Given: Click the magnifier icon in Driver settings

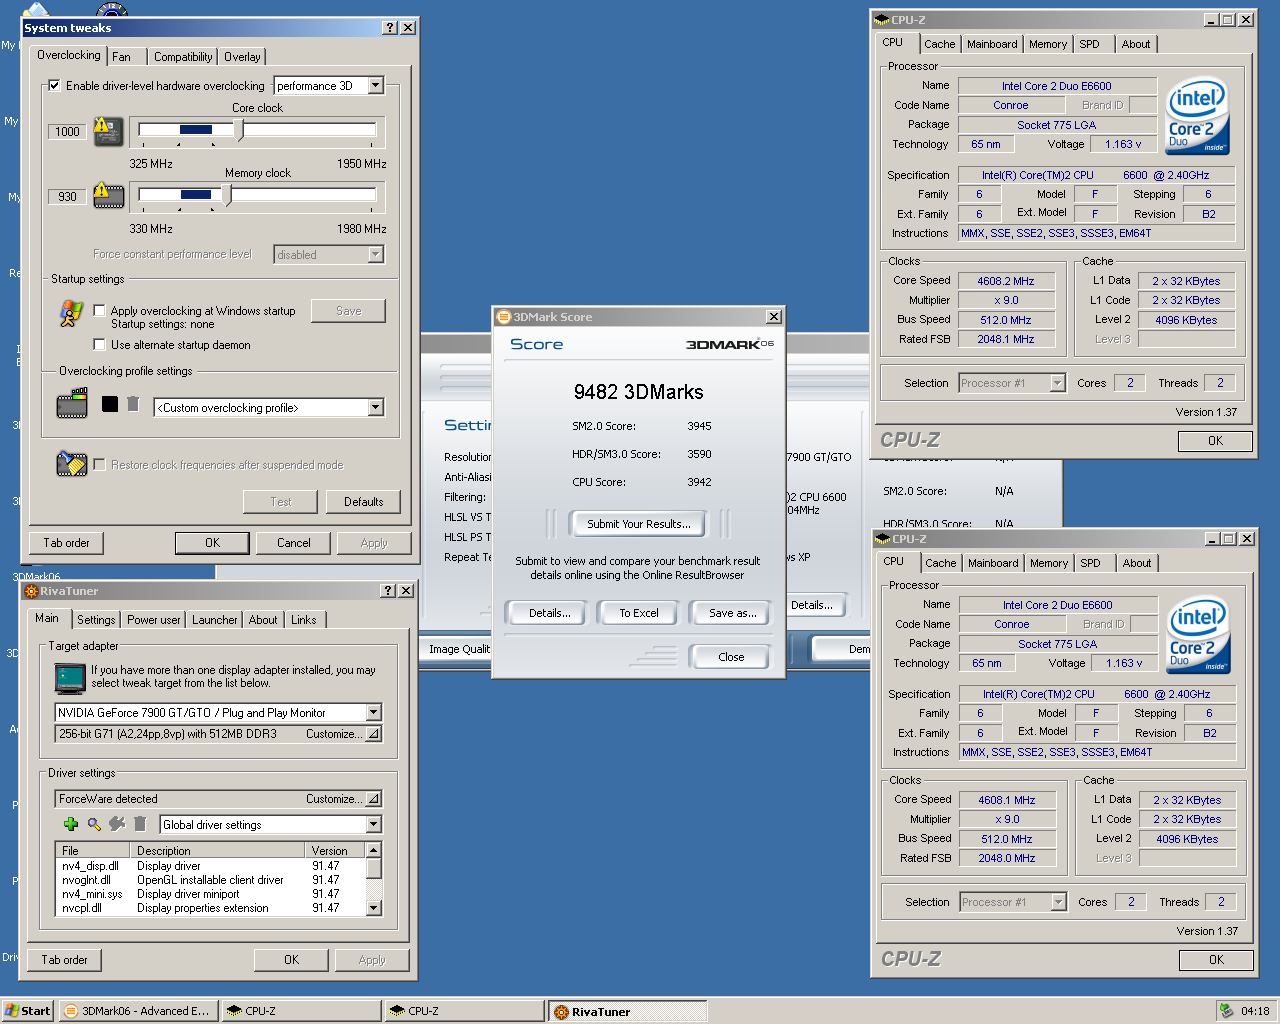Looking at the screenshot, I should coord(94,824).
